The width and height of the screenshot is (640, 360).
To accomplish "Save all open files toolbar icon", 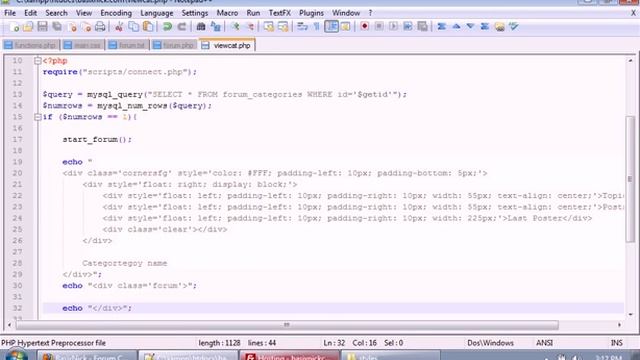I will point(57,27).
